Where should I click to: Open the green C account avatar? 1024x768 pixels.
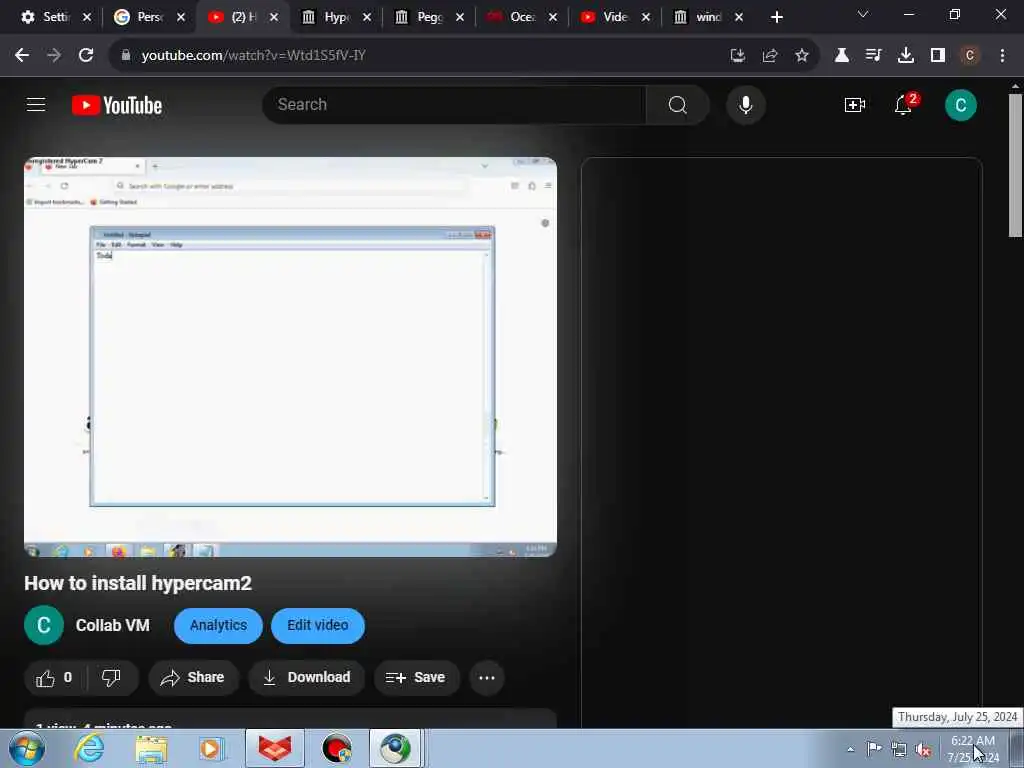960,105
